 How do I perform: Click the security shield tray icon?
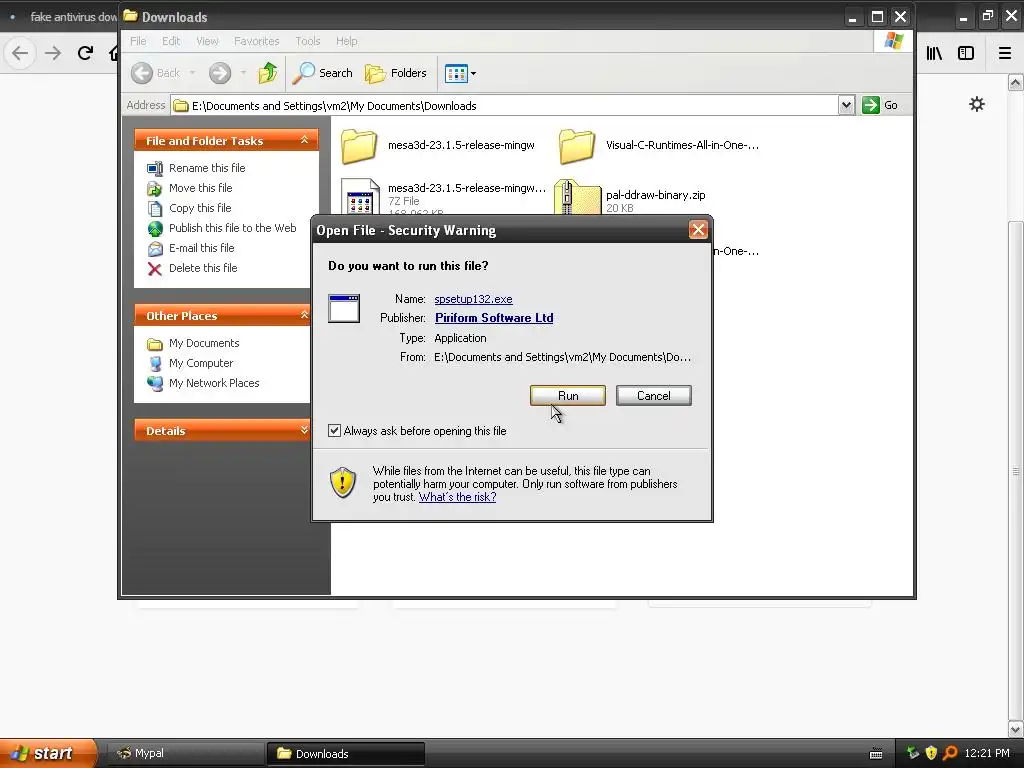click(x=931, y=753)
